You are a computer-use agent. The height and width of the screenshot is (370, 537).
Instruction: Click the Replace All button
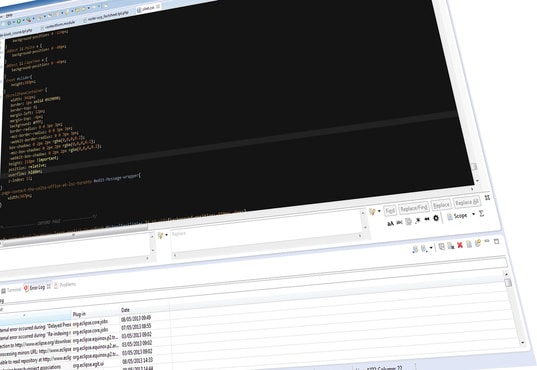coord(466,202)
